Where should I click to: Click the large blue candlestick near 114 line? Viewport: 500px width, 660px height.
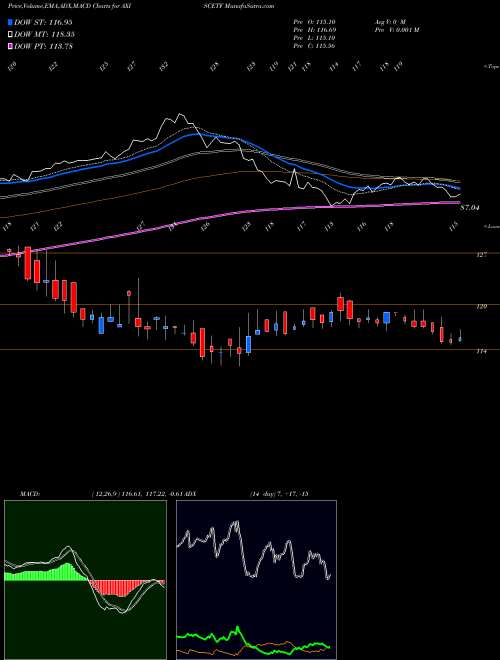click(248, 344)
